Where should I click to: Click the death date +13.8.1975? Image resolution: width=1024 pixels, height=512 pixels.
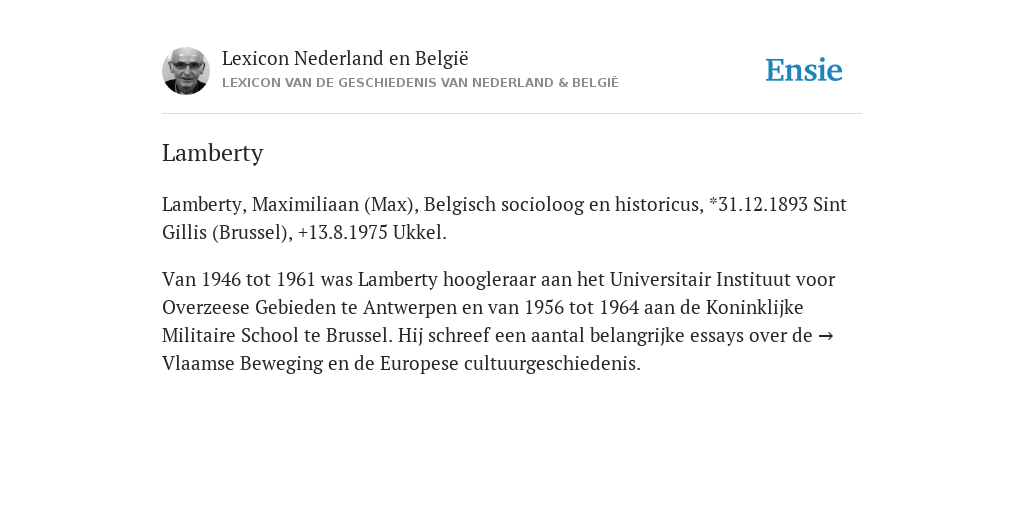pyautogui.click(x=343, y=232)
